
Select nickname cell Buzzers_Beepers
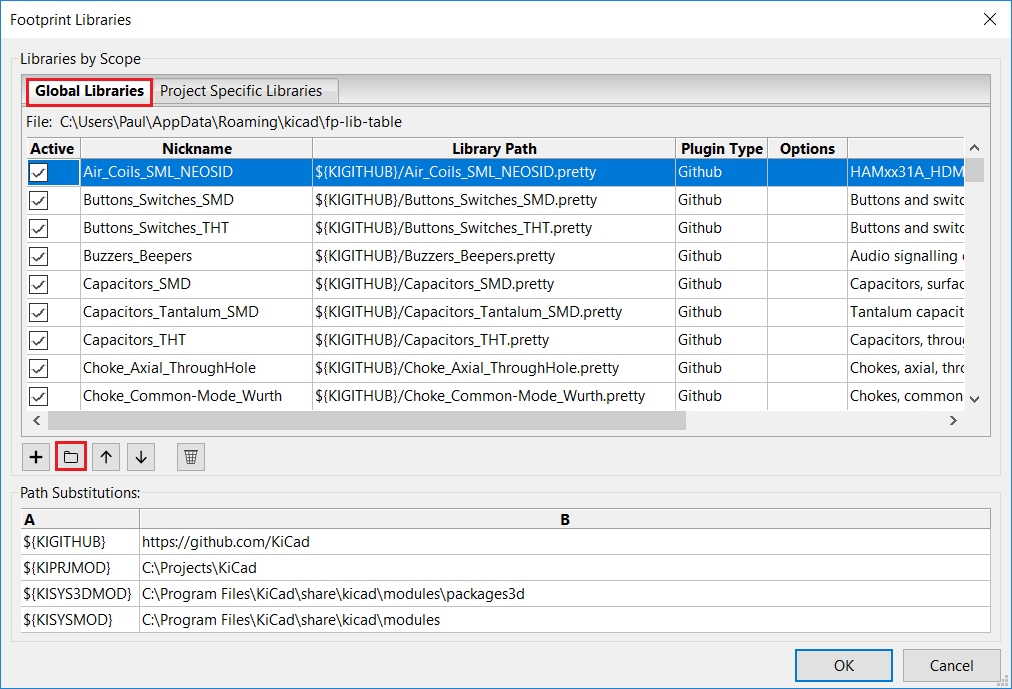[196, 256]
